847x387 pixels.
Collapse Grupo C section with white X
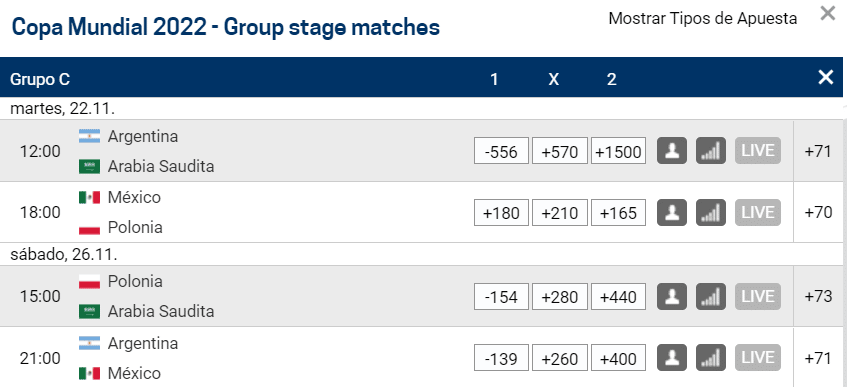[x=825, y=78]
